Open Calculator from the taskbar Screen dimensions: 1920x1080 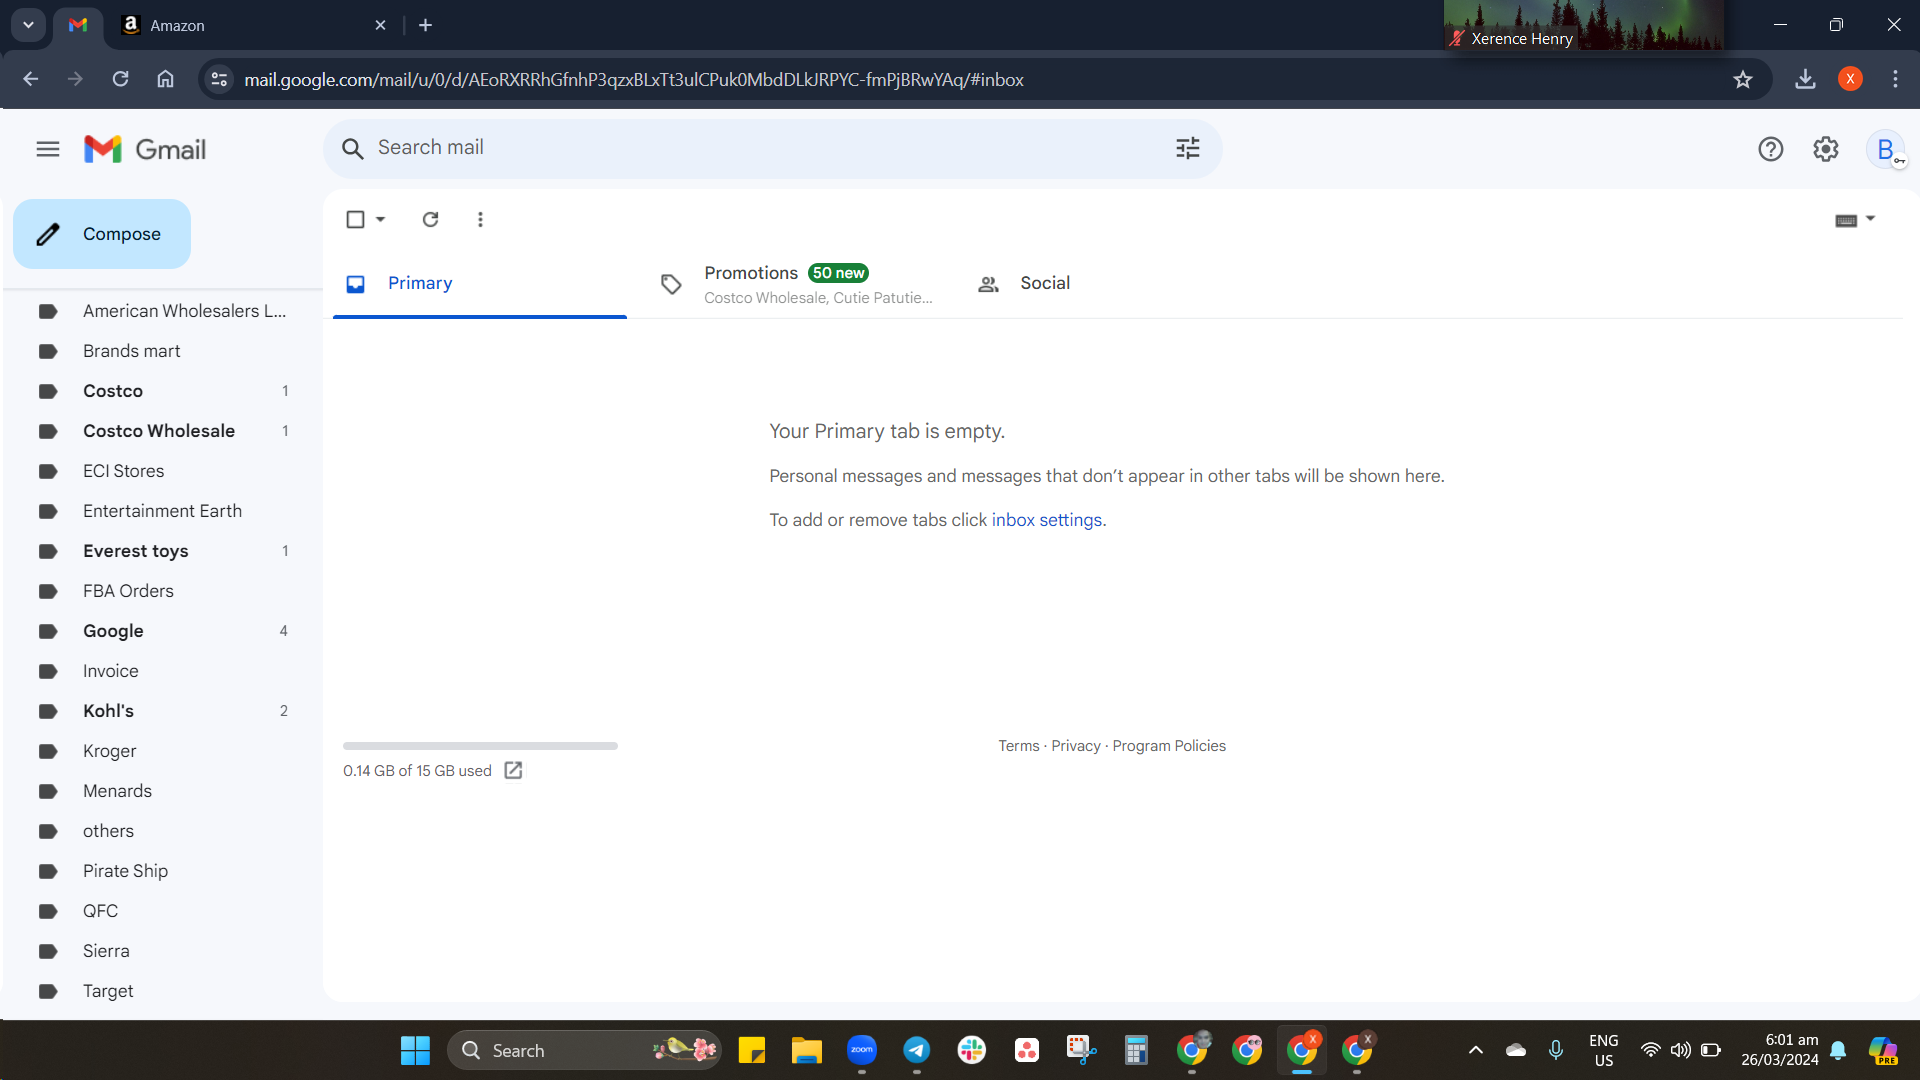[x=1136, y=1050]
